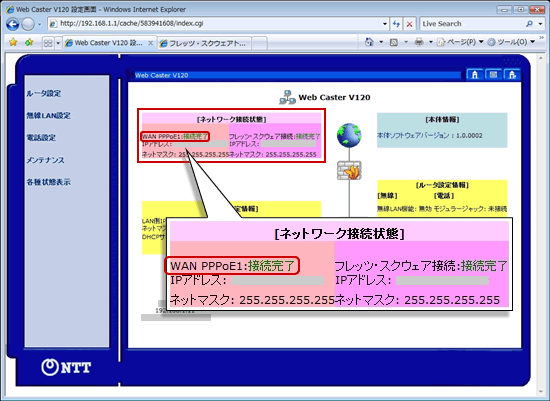Open the recent pages dropdown beside Forward
The image size is (550, 401).
click(x=39, y=24)
